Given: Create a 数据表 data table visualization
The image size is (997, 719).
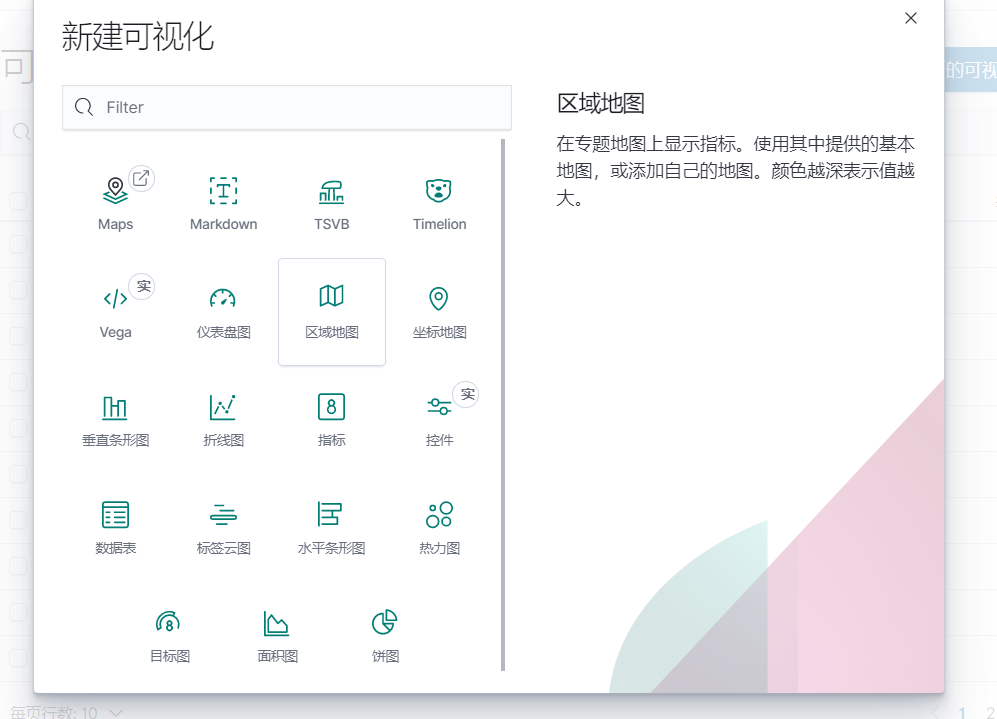Looking at the screenshot, I should (115, 525).
